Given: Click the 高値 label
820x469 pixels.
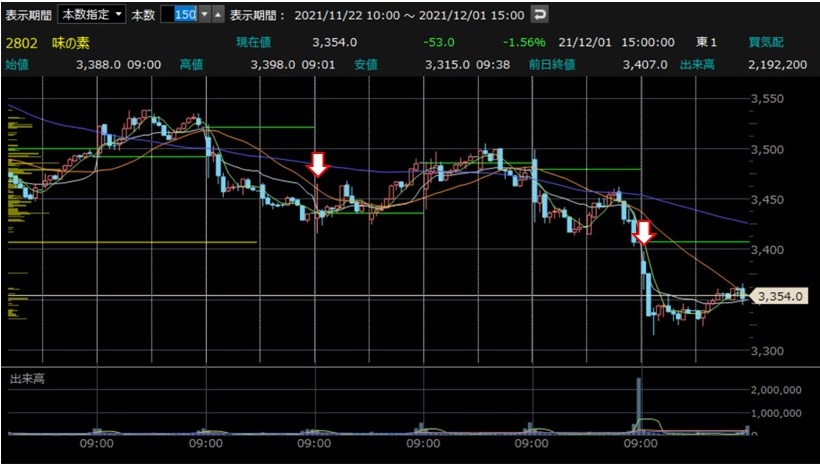Looking at the screenshot, I should (191, 65).
